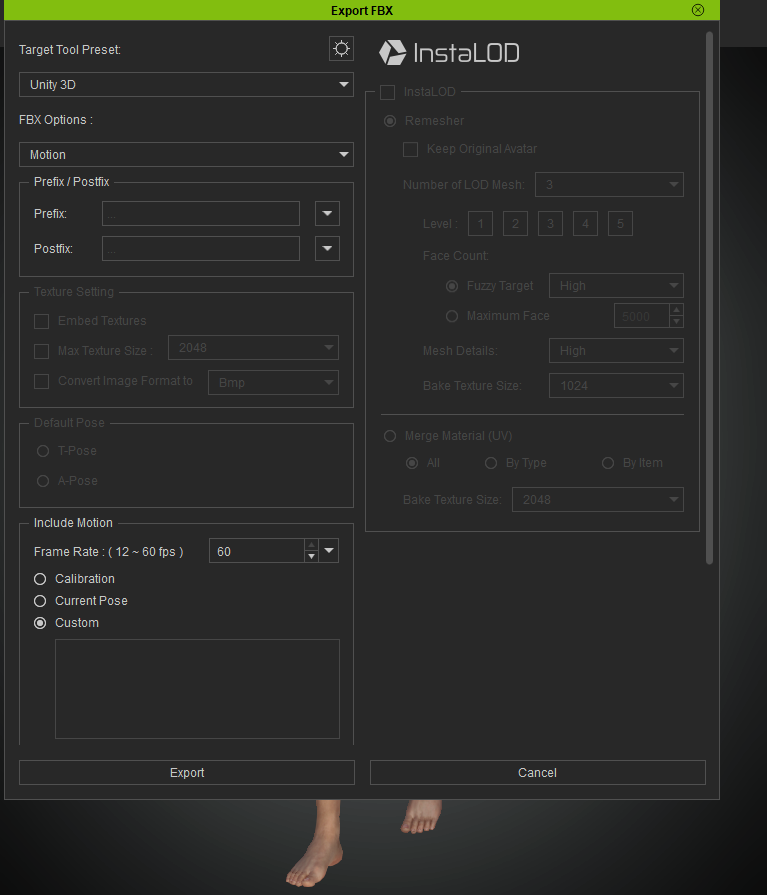Open the Postfix preset arrow button
This screenshot has width=767, height=895.
[327, 249]
